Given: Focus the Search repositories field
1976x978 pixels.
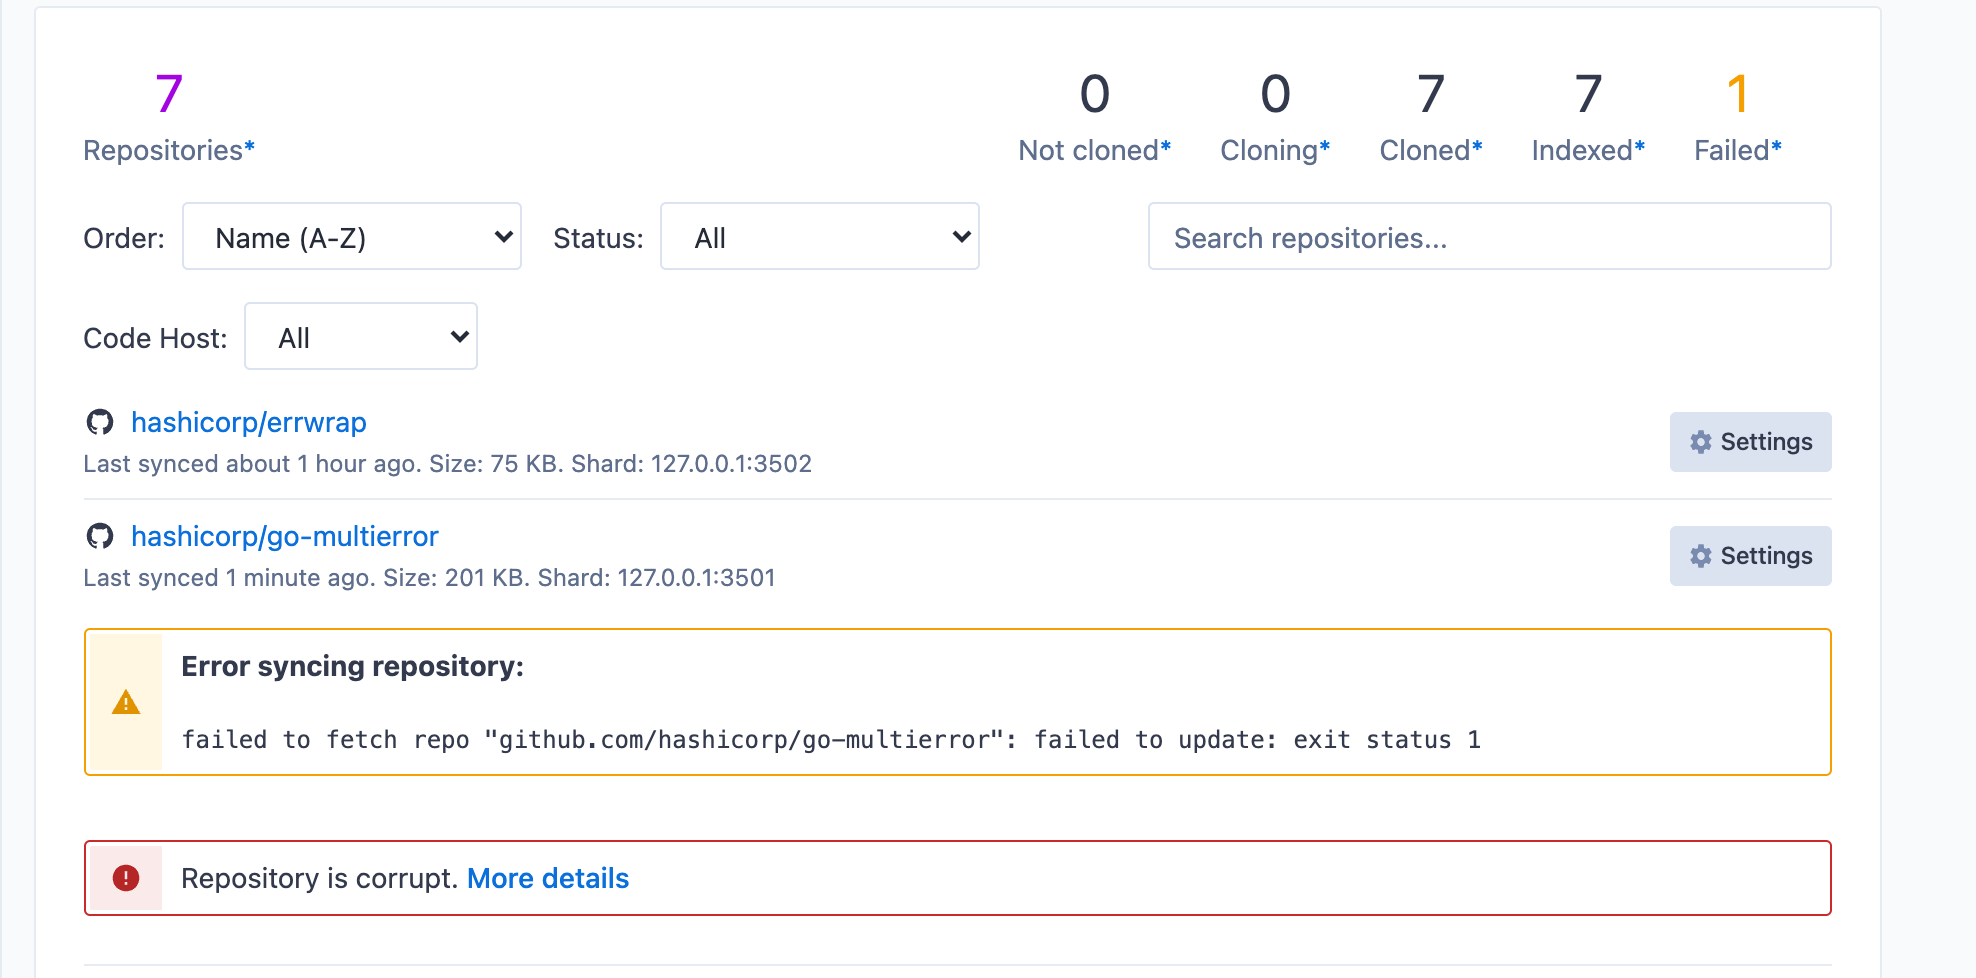Looking at the screenshot, I should click(x=1489, y=237).
